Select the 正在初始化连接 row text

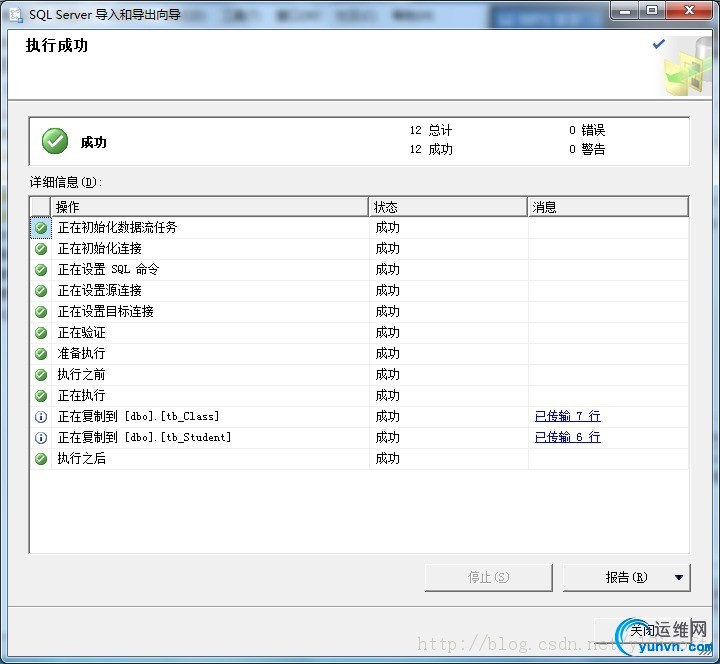click(x=100, y=248)
